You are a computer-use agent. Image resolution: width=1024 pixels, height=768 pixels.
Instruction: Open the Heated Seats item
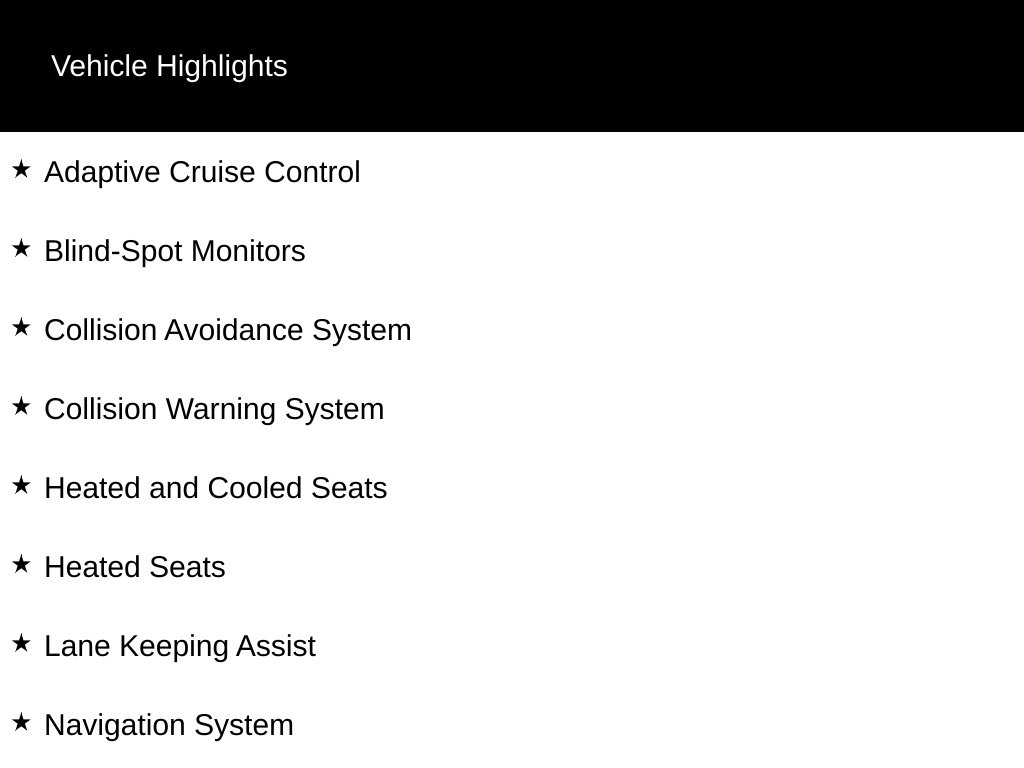(x=135, y=568)
